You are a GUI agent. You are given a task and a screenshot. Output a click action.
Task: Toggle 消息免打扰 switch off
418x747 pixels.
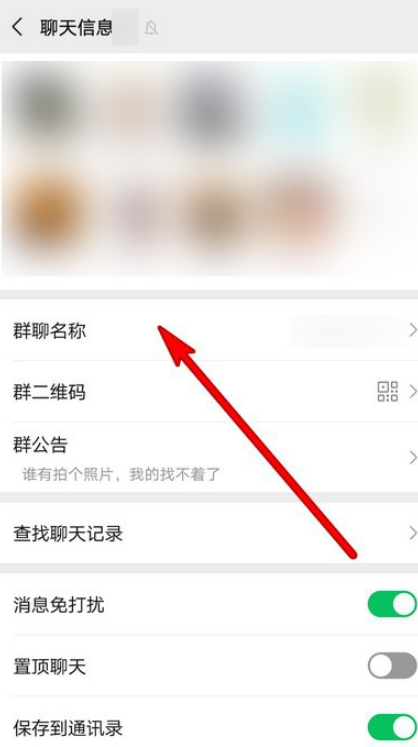click(392, 605)
